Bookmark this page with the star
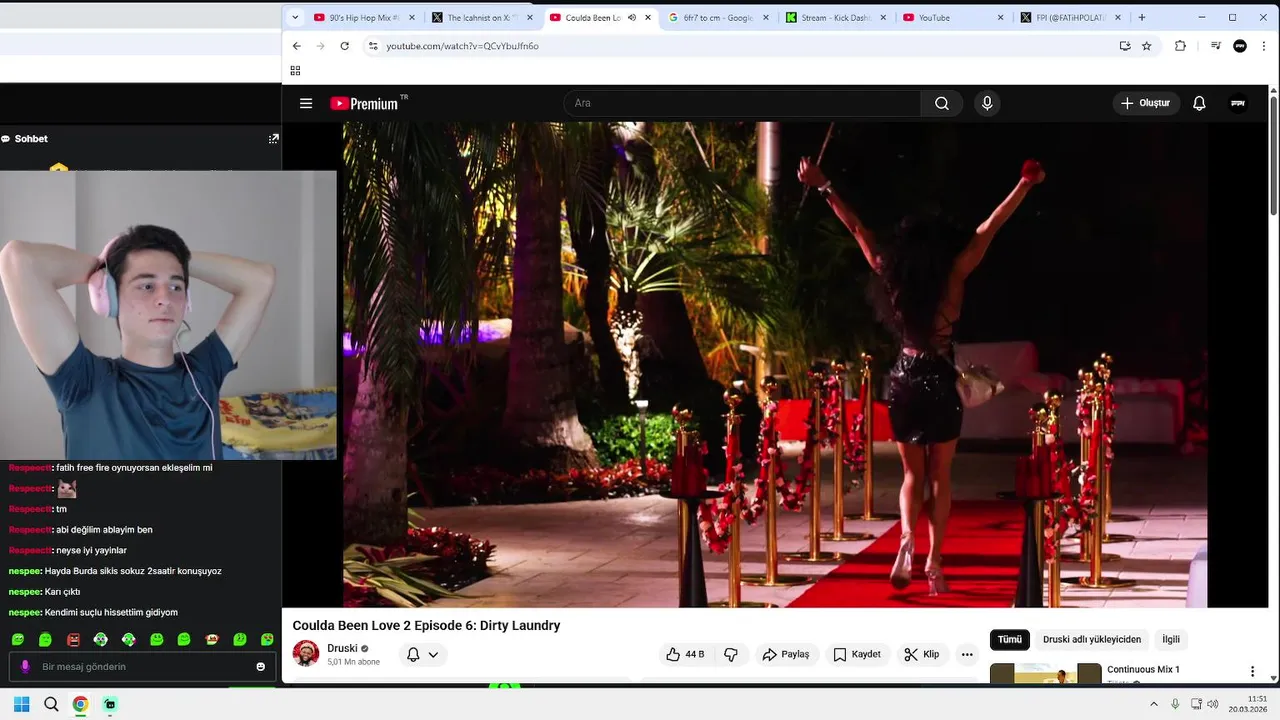Image resolution: width=1280 pixels, height=720 pixels. click(x=1147, y=46)
